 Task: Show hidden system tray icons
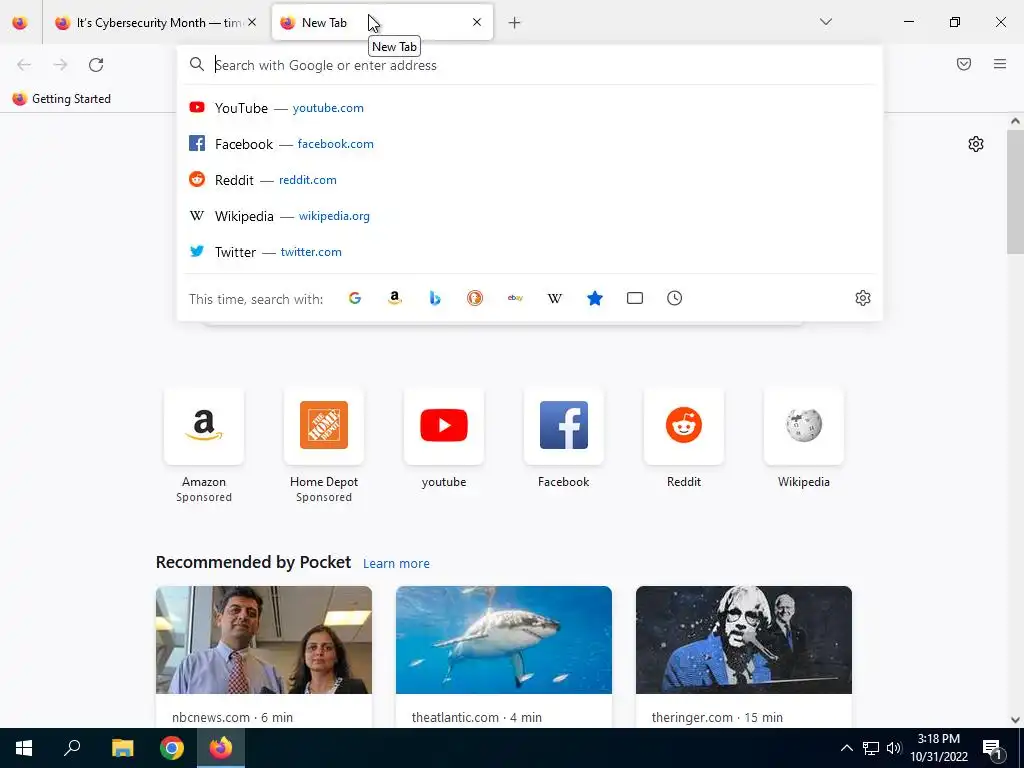[x=846, y=748]
